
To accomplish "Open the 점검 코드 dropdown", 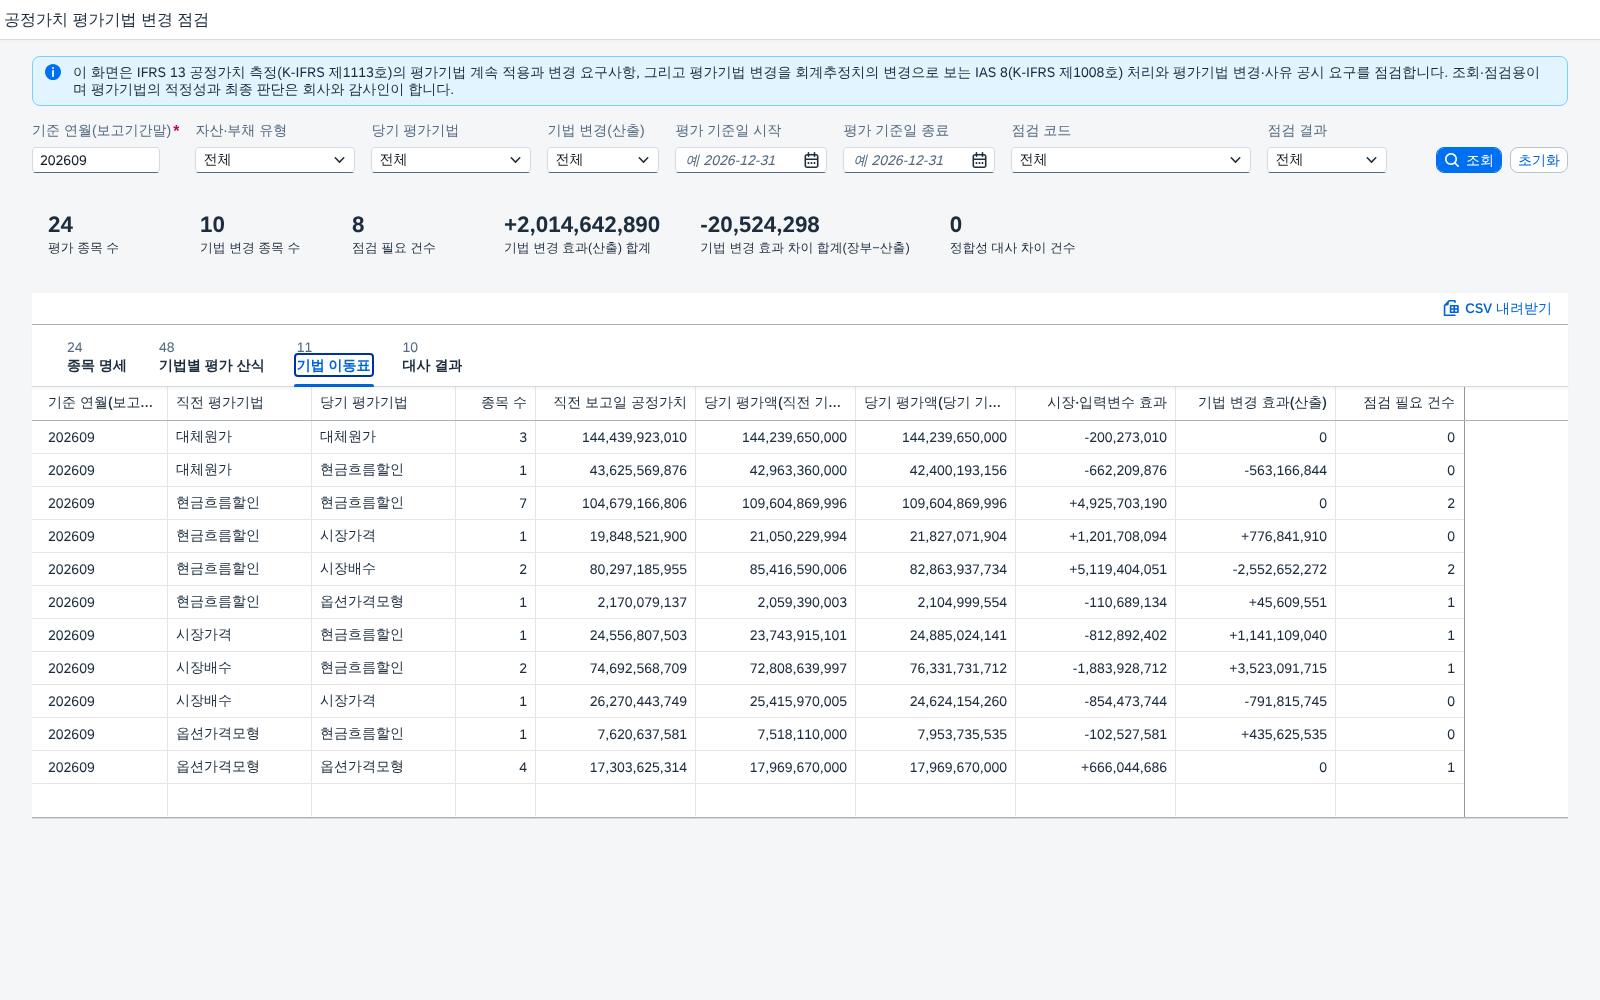I will pyautogui.click(x=1235, y=160).
